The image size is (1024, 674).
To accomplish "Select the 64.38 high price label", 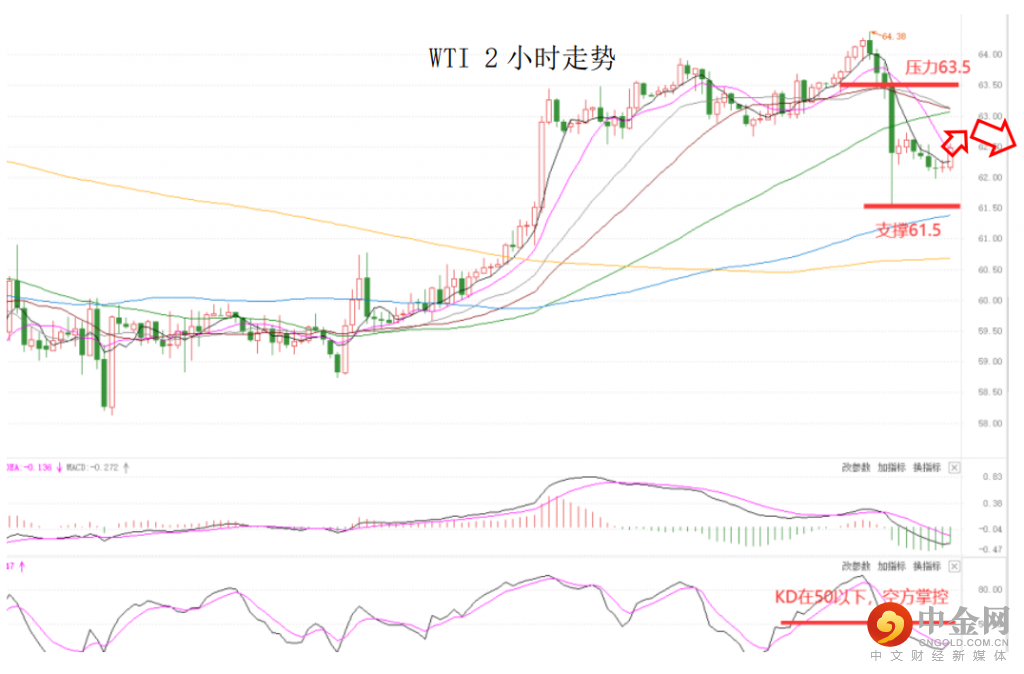I will [894, 36].
